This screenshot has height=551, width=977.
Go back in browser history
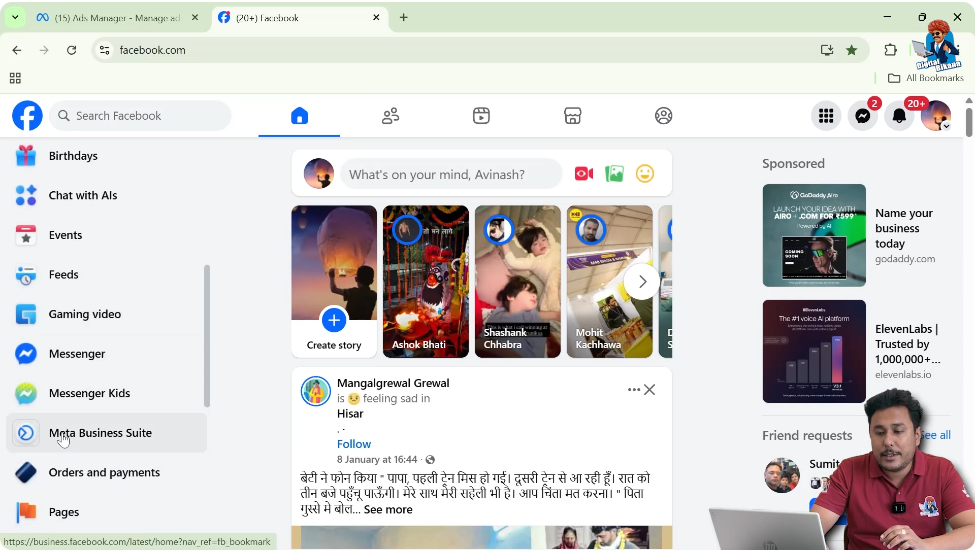point(17,50)
